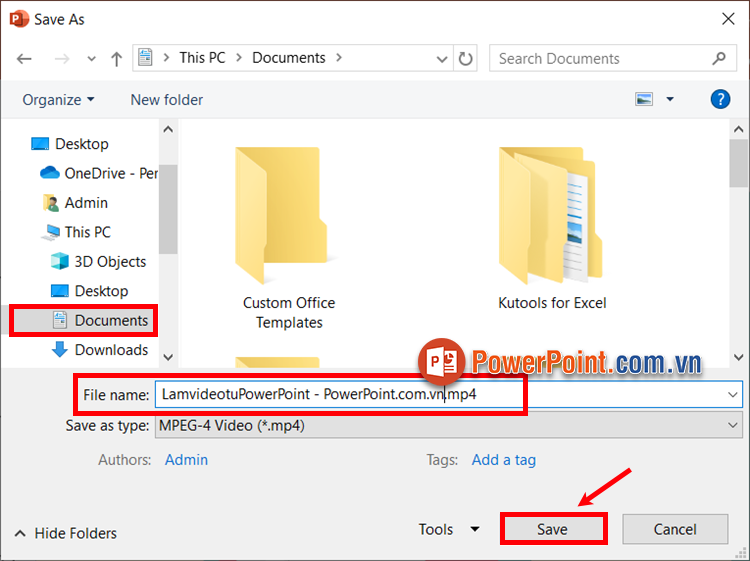The width and height of the screenshot is (750, 561).
Task: Edit the Admin author link
Action: click(187, 460)
